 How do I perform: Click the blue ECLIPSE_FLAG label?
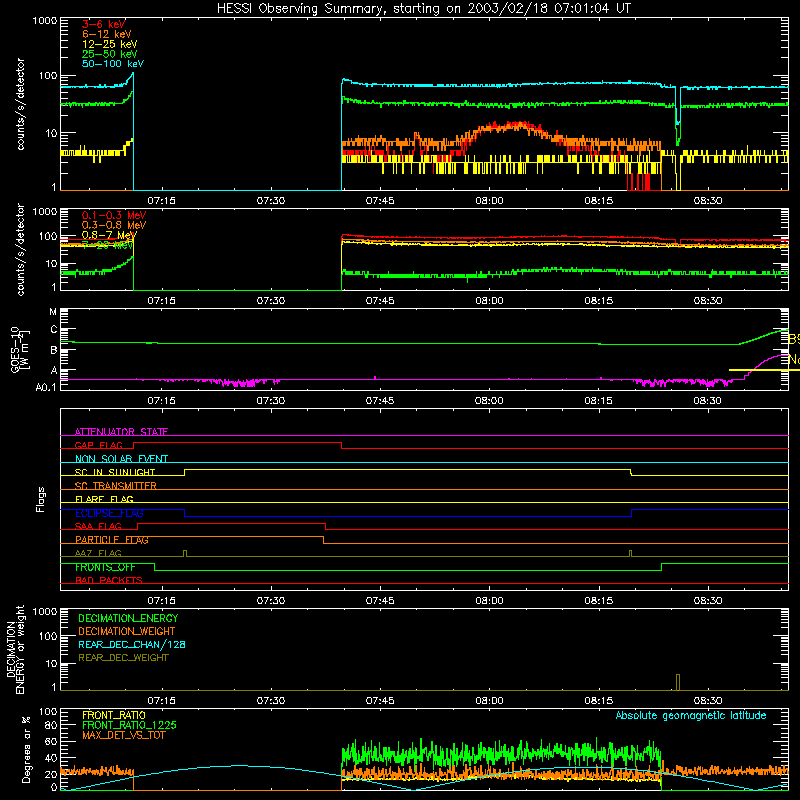109,513
